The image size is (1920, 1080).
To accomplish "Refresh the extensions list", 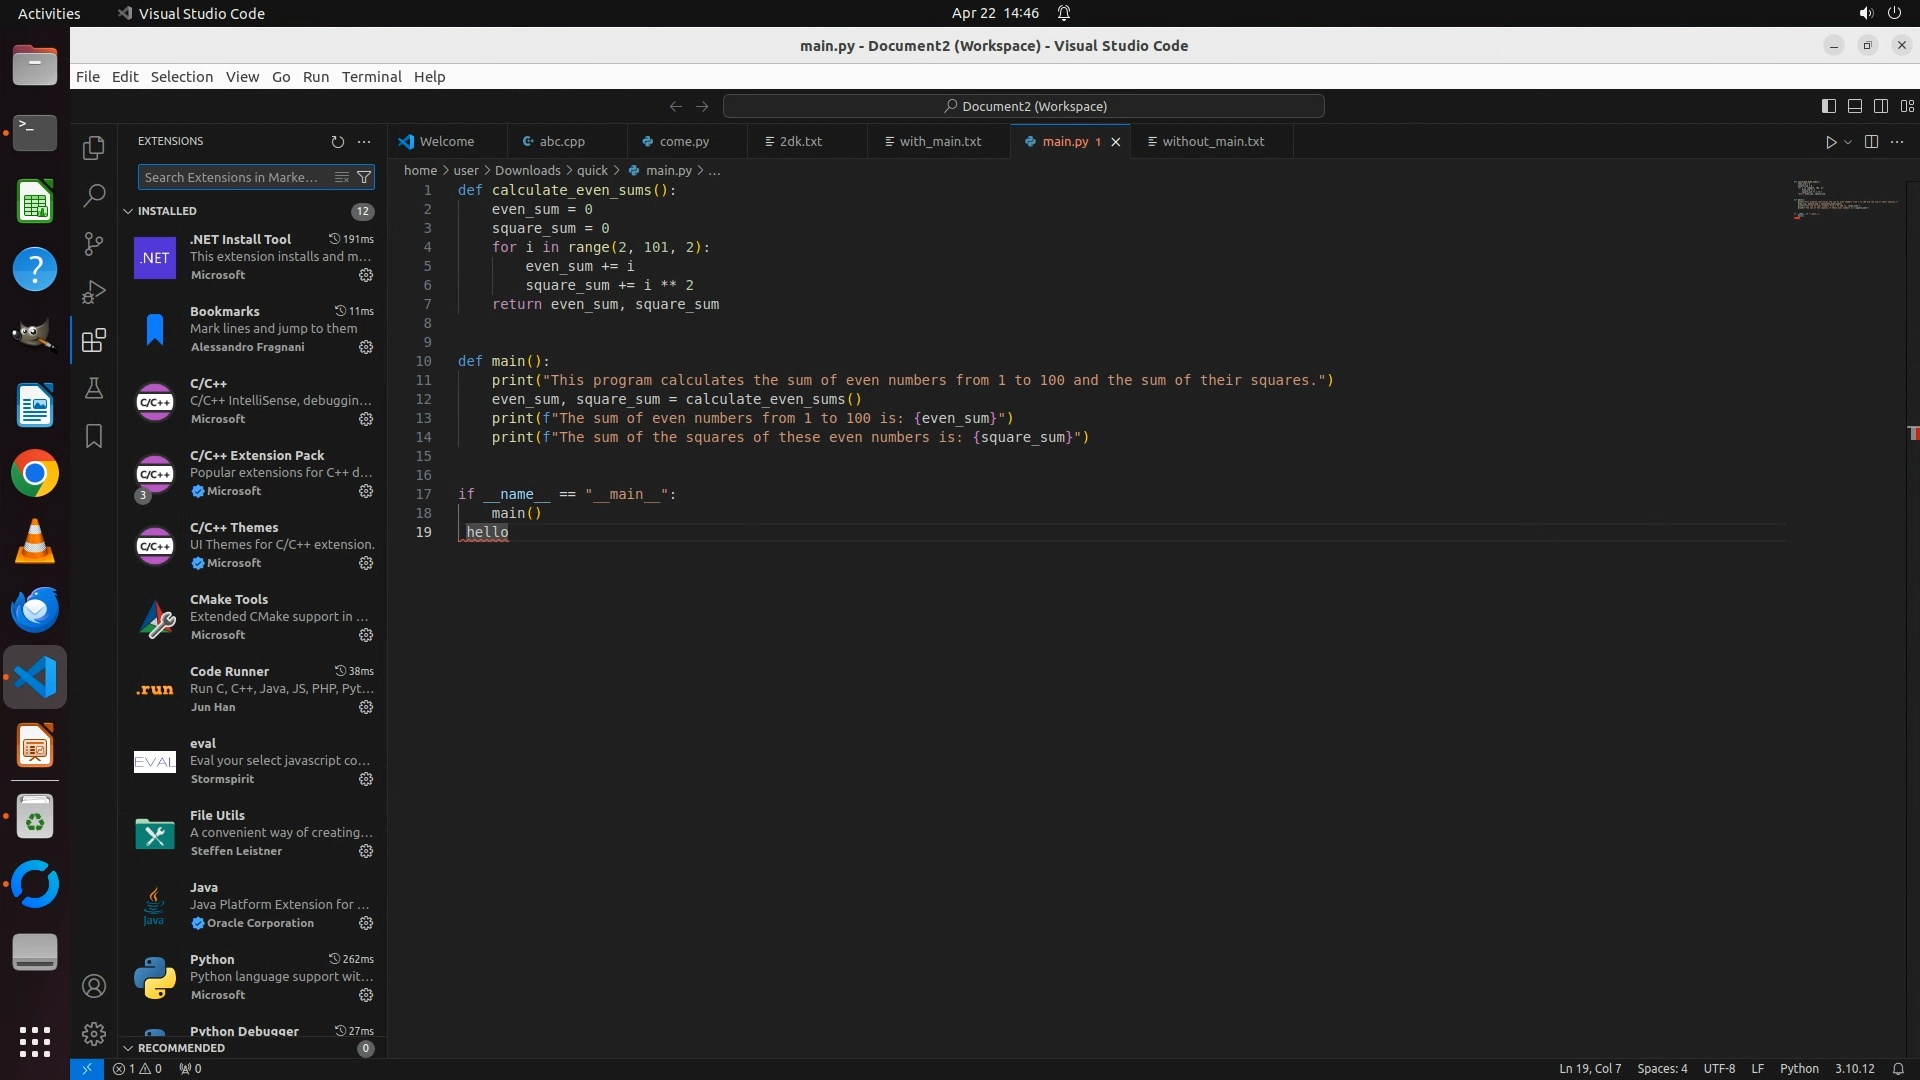I will pyautogui.click(x=337, y=142).
